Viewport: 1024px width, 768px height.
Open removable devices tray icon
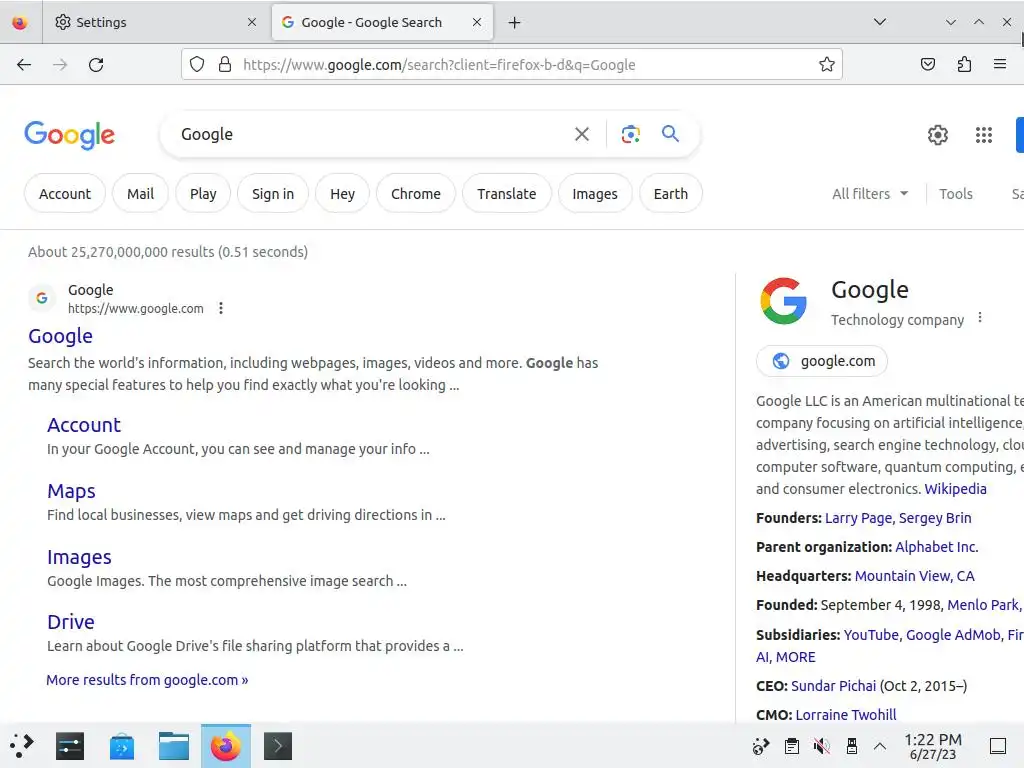852,746
